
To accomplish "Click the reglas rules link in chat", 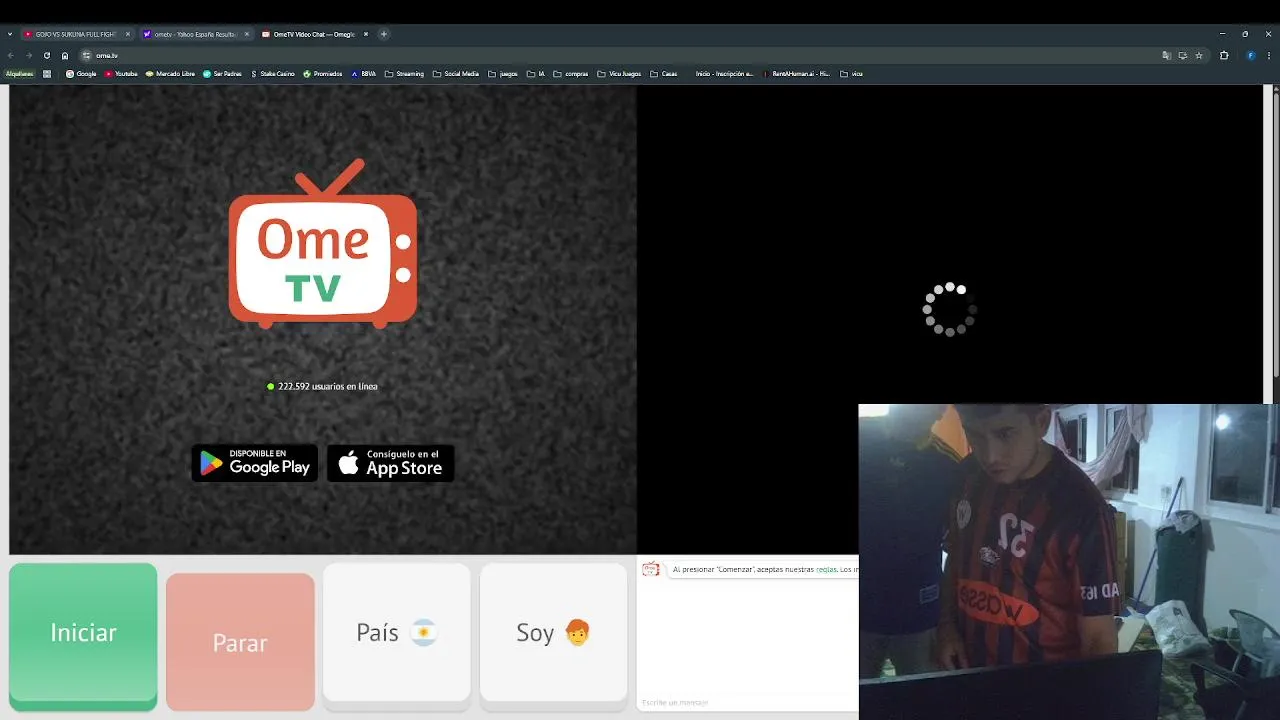I will click(x=826, y=569).
